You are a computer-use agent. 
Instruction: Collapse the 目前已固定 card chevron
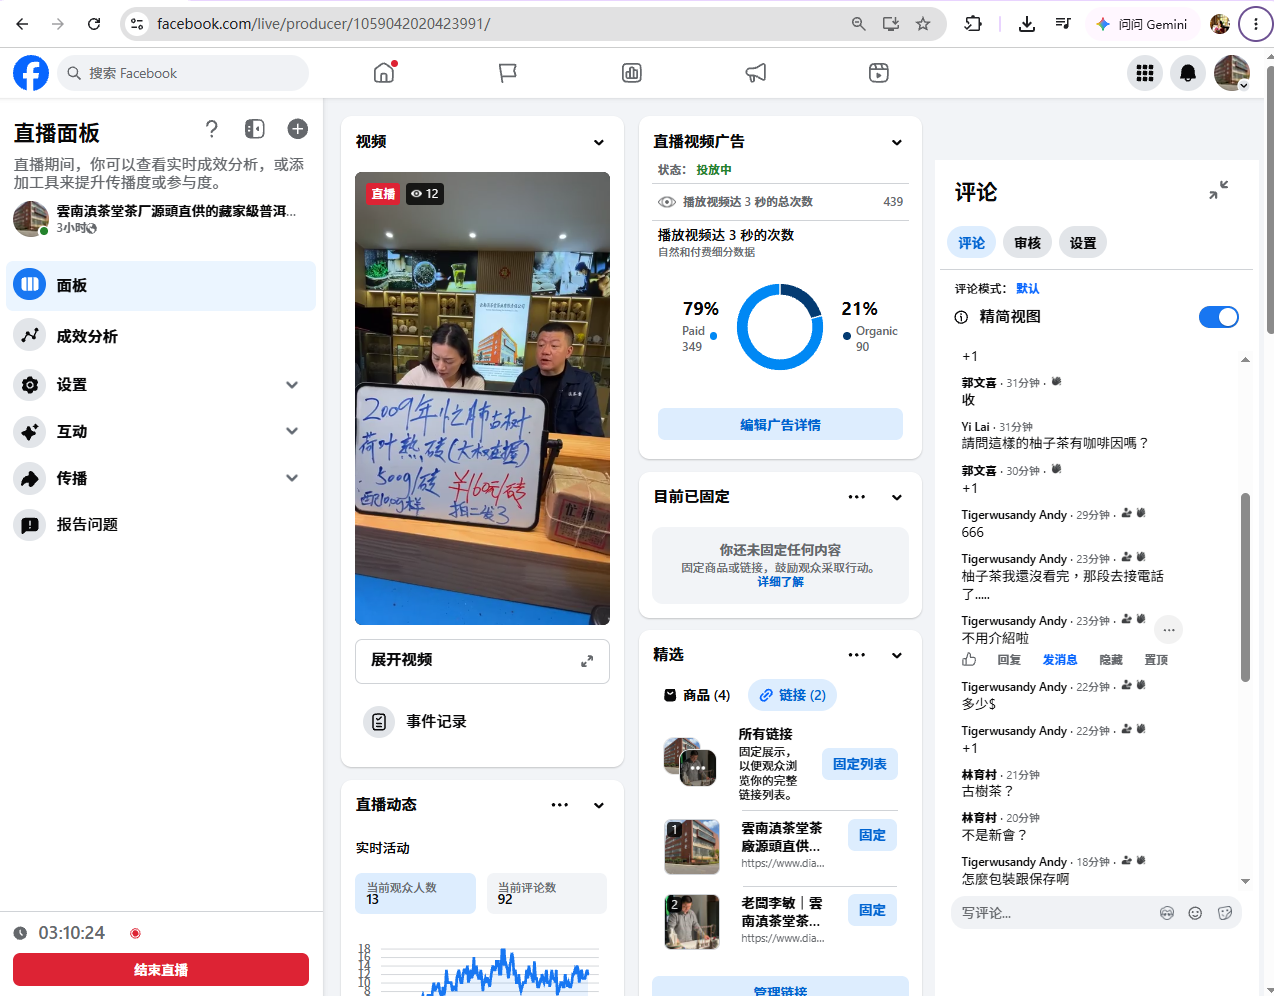tap(897, 497)
